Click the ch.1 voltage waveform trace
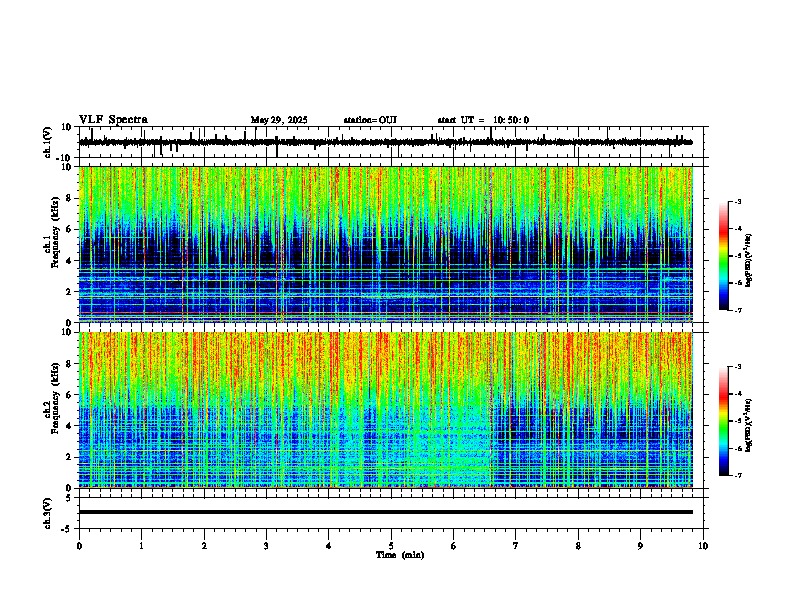The height and width of the screenshot is (612, 792). tap(385, 142)
